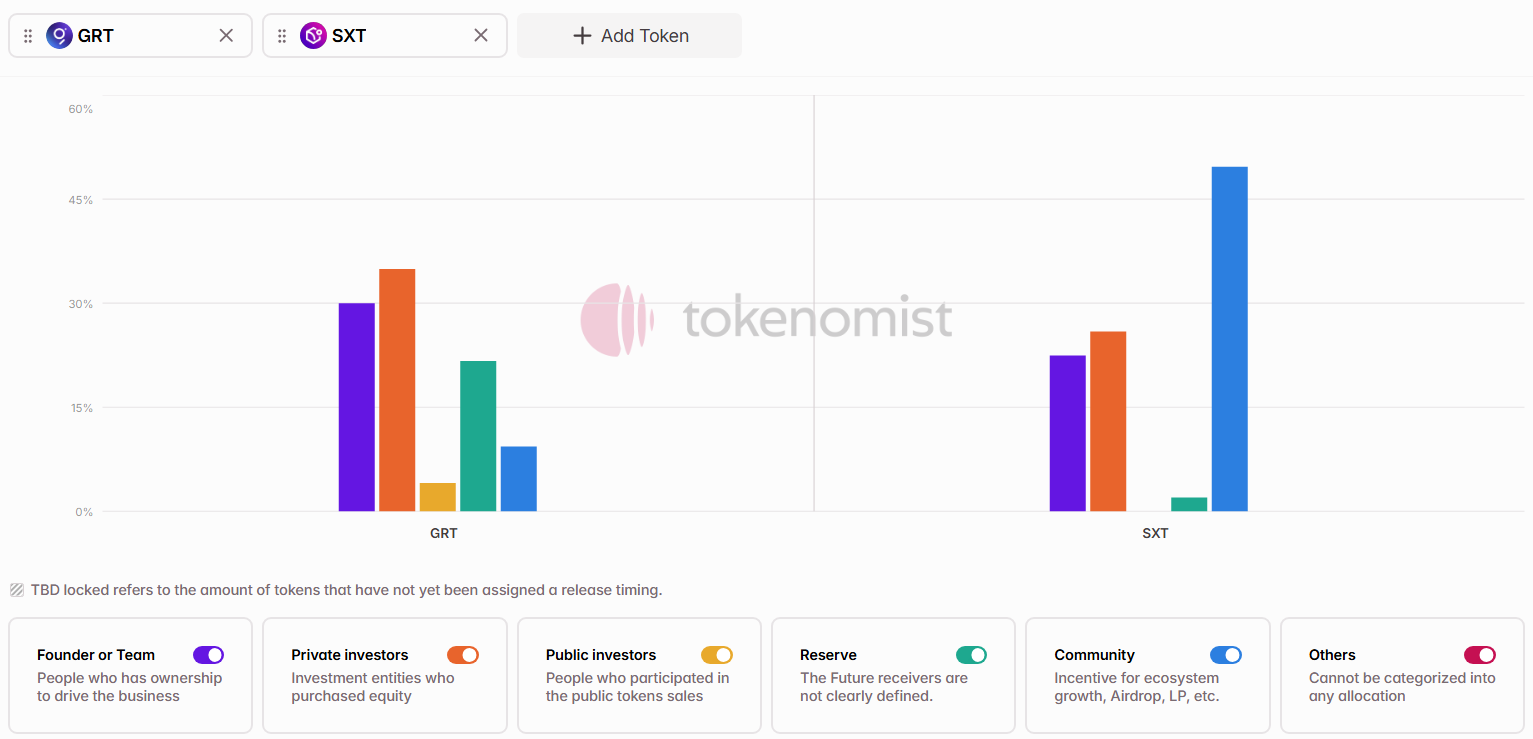Click GRT orange Private investors bar
The width and height of the screenshot is (1533, 739).
point(397,390)
